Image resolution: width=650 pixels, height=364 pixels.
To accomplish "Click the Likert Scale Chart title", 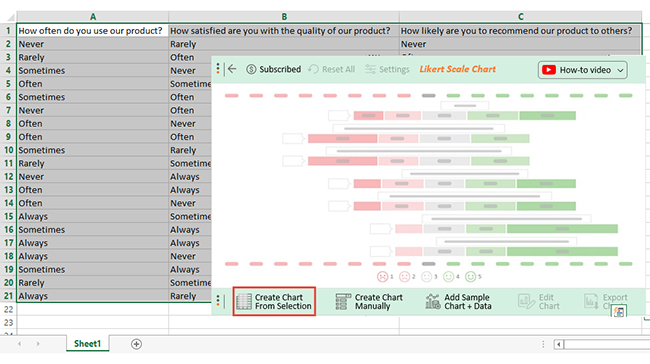I will 457,69.
